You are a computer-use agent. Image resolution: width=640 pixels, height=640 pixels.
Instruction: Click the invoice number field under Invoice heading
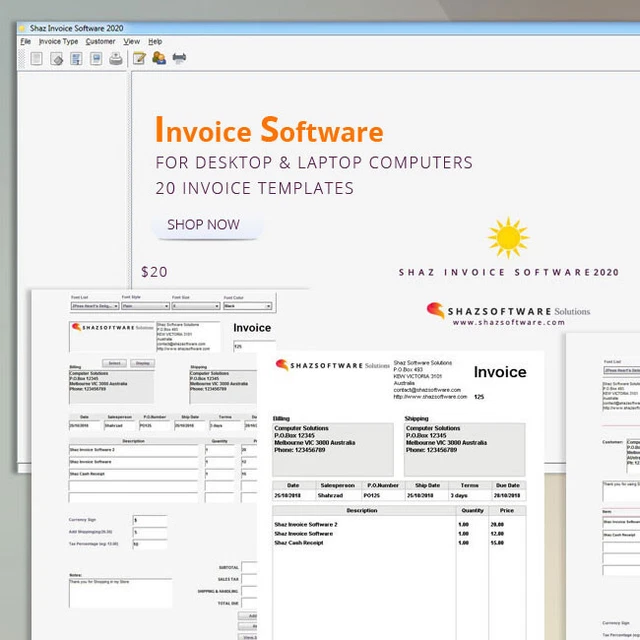tap(254, 346)
